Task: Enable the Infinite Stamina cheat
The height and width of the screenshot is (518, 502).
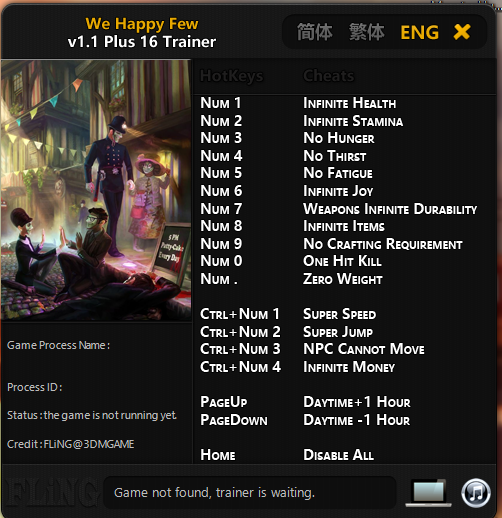Action: (353, 121)
